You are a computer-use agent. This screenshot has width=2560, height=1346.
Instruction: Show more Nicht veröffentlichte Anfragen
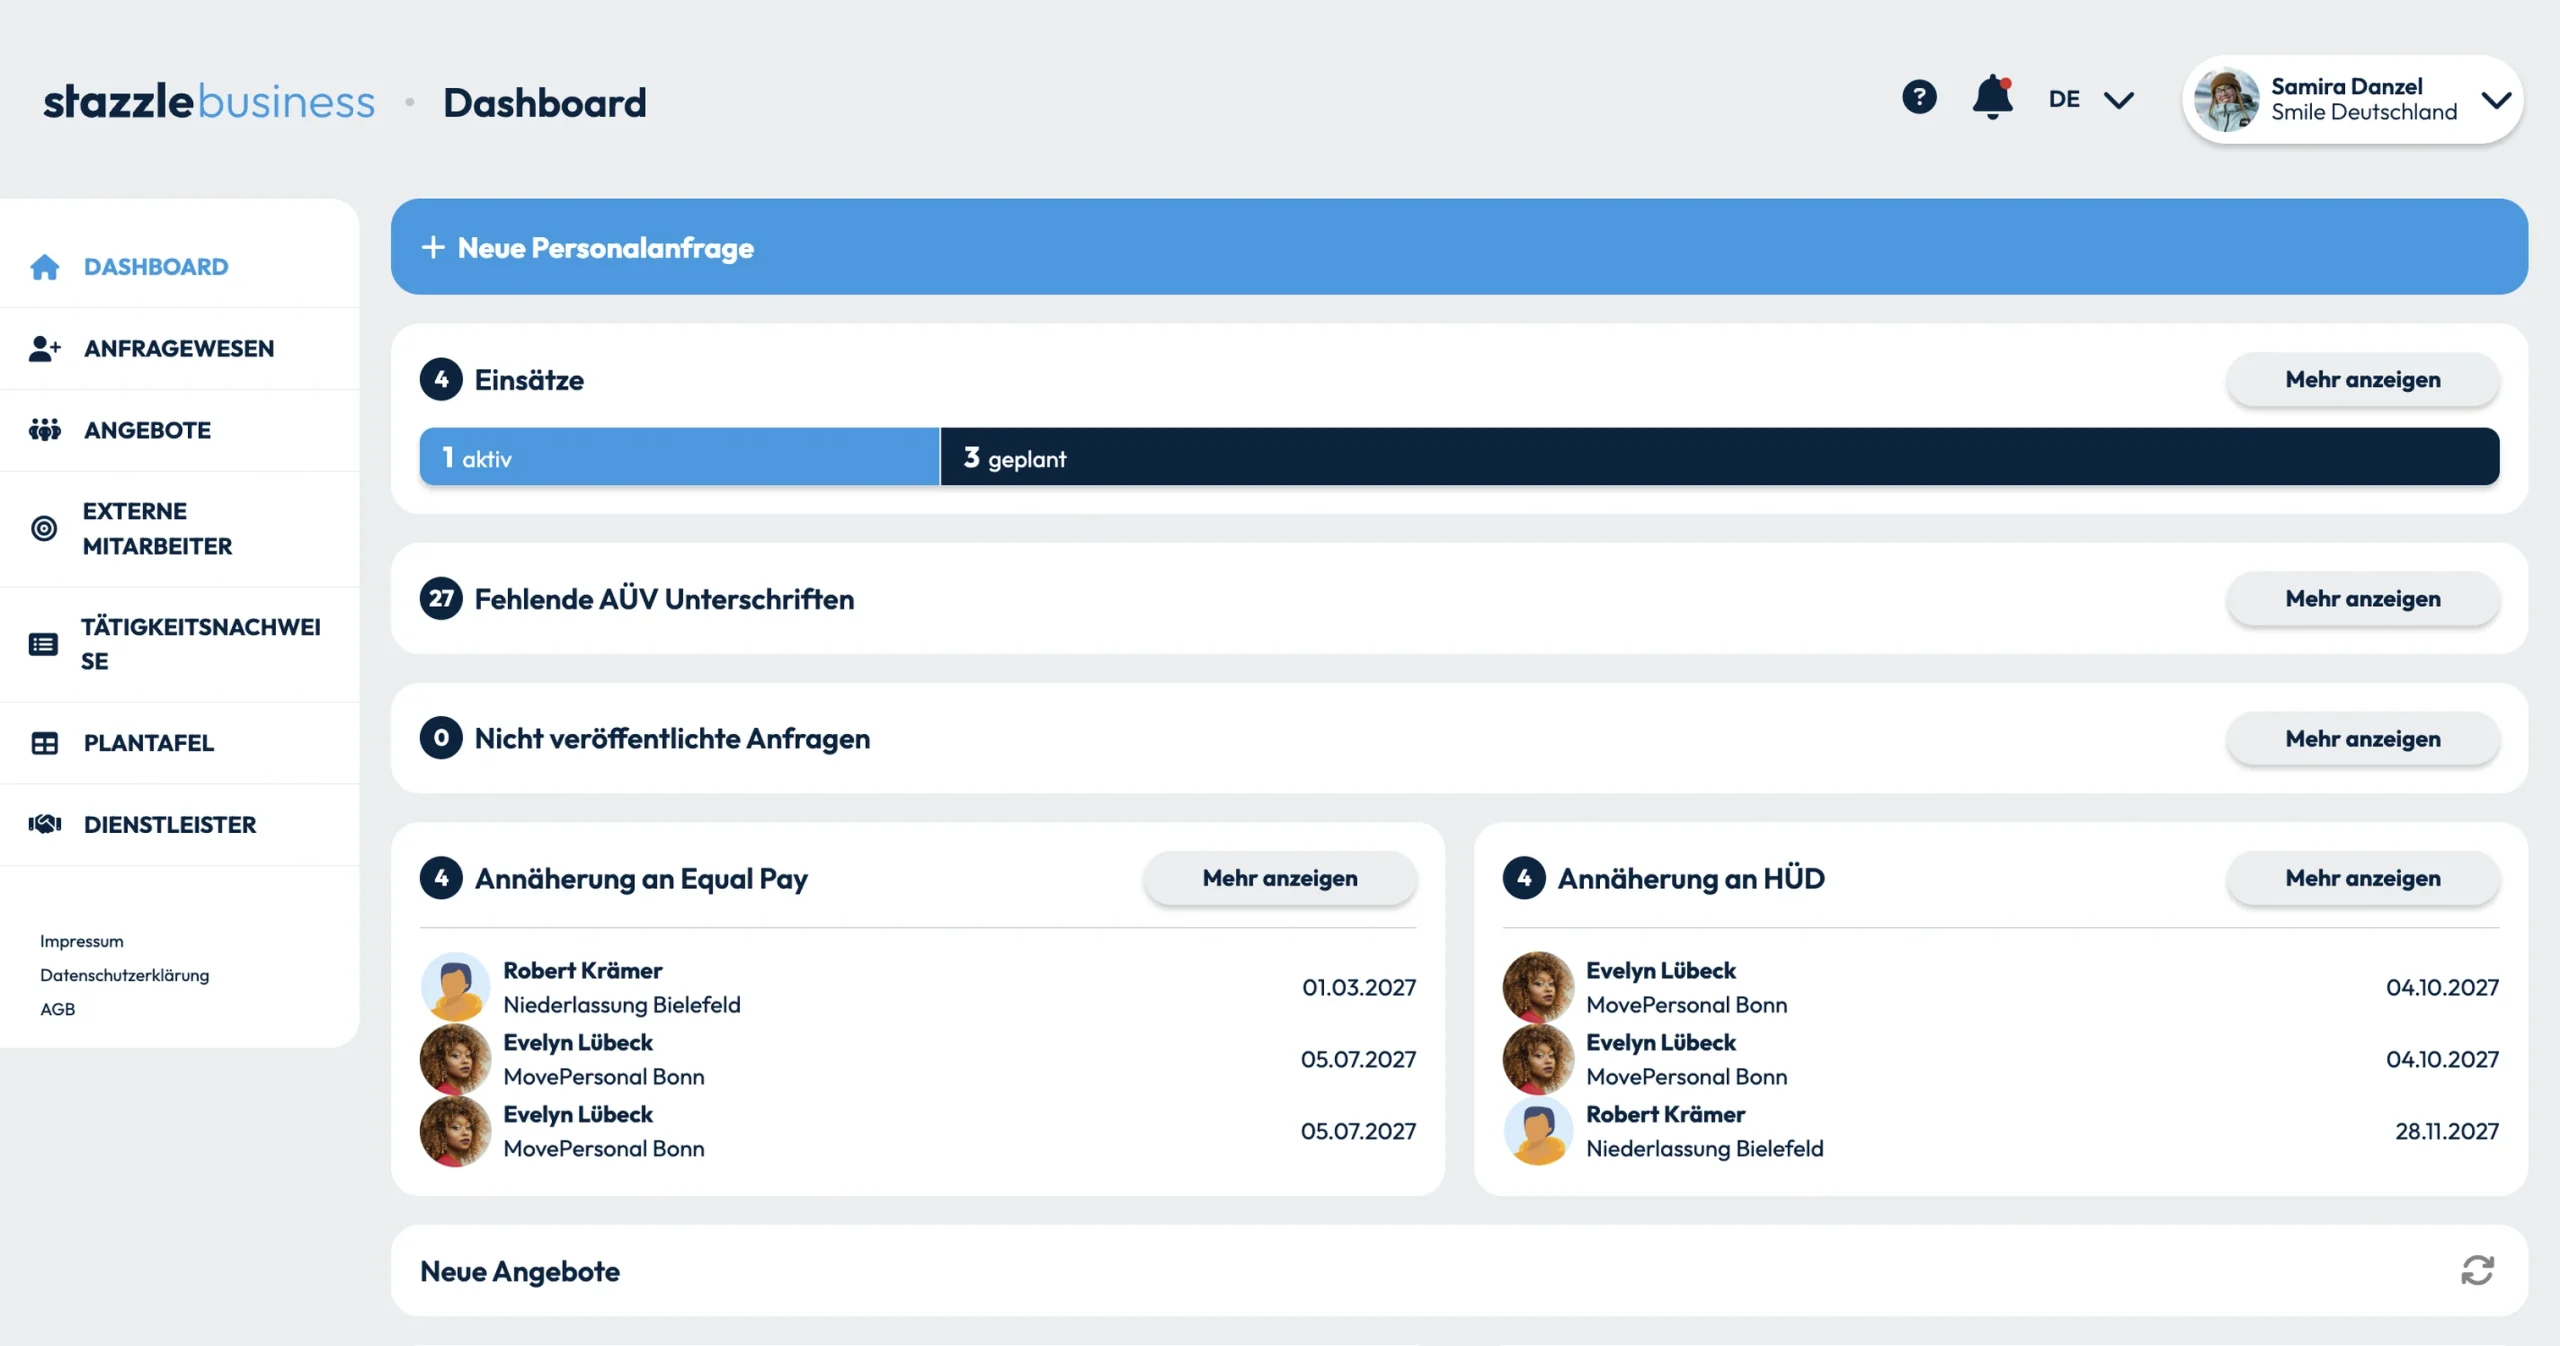2362,738
